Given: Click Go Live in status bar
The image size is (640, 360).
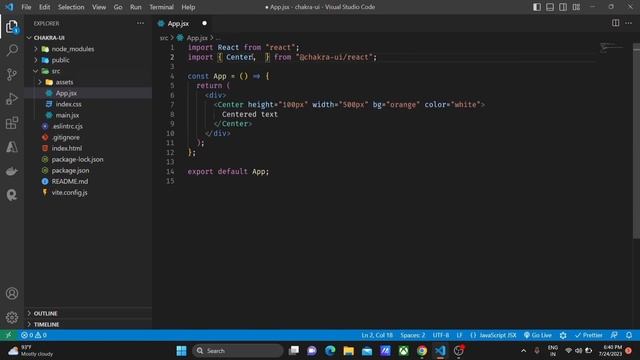Looking at the screenshot, I should (538, 335).
